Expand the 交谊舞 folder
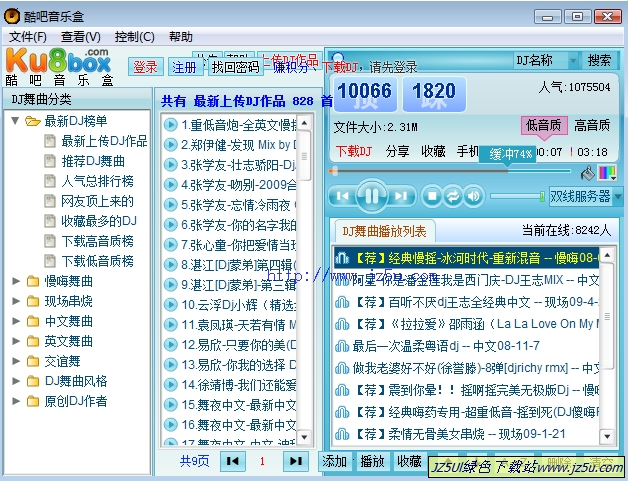 pyautogui.click(x=16, y=361)
